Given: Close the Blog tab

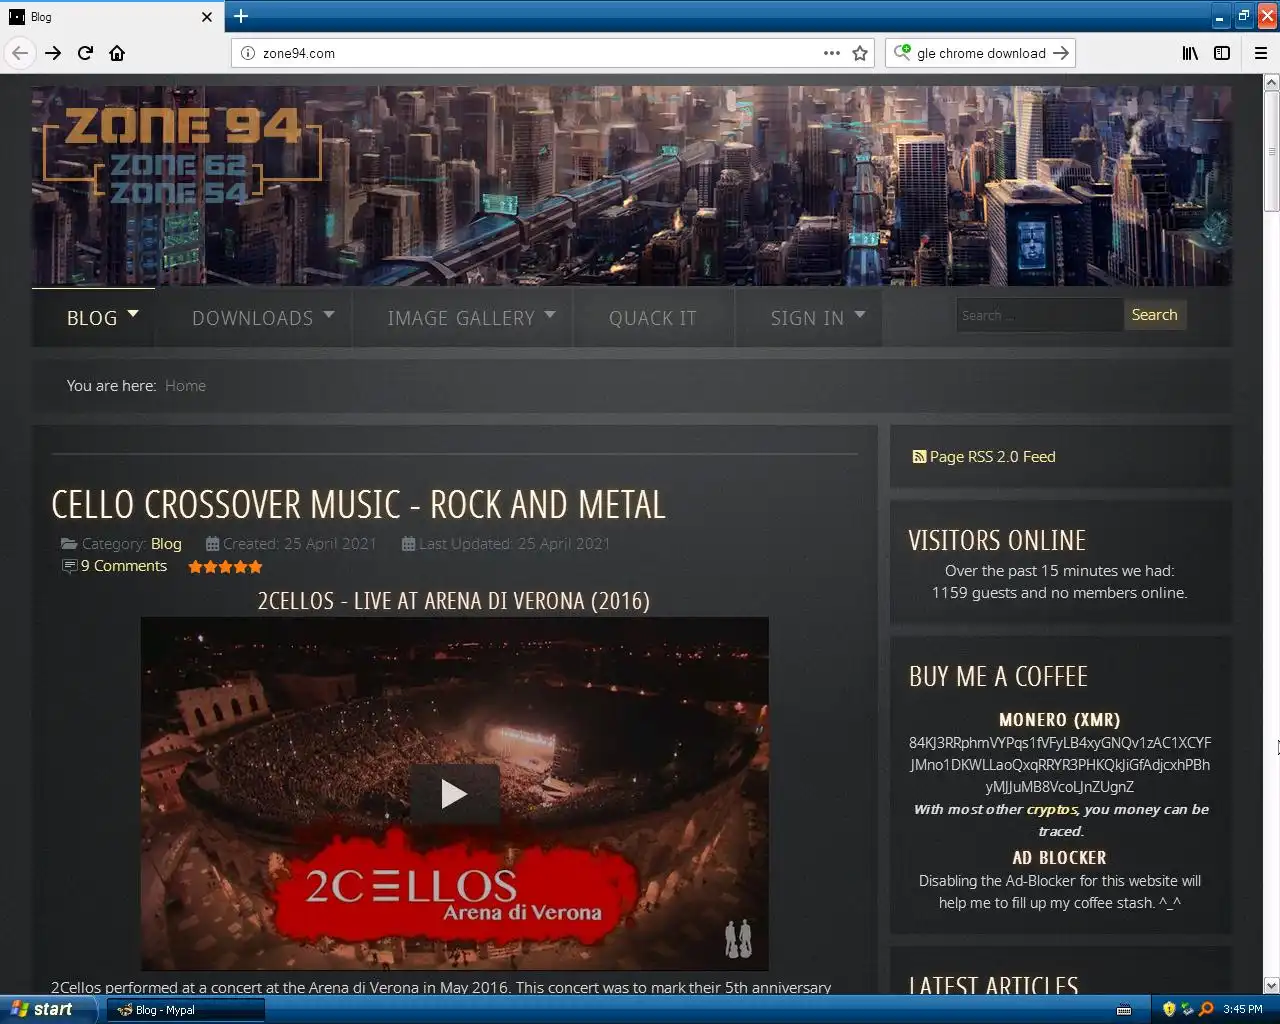Looking at the screenshot, I should [207, 17].
